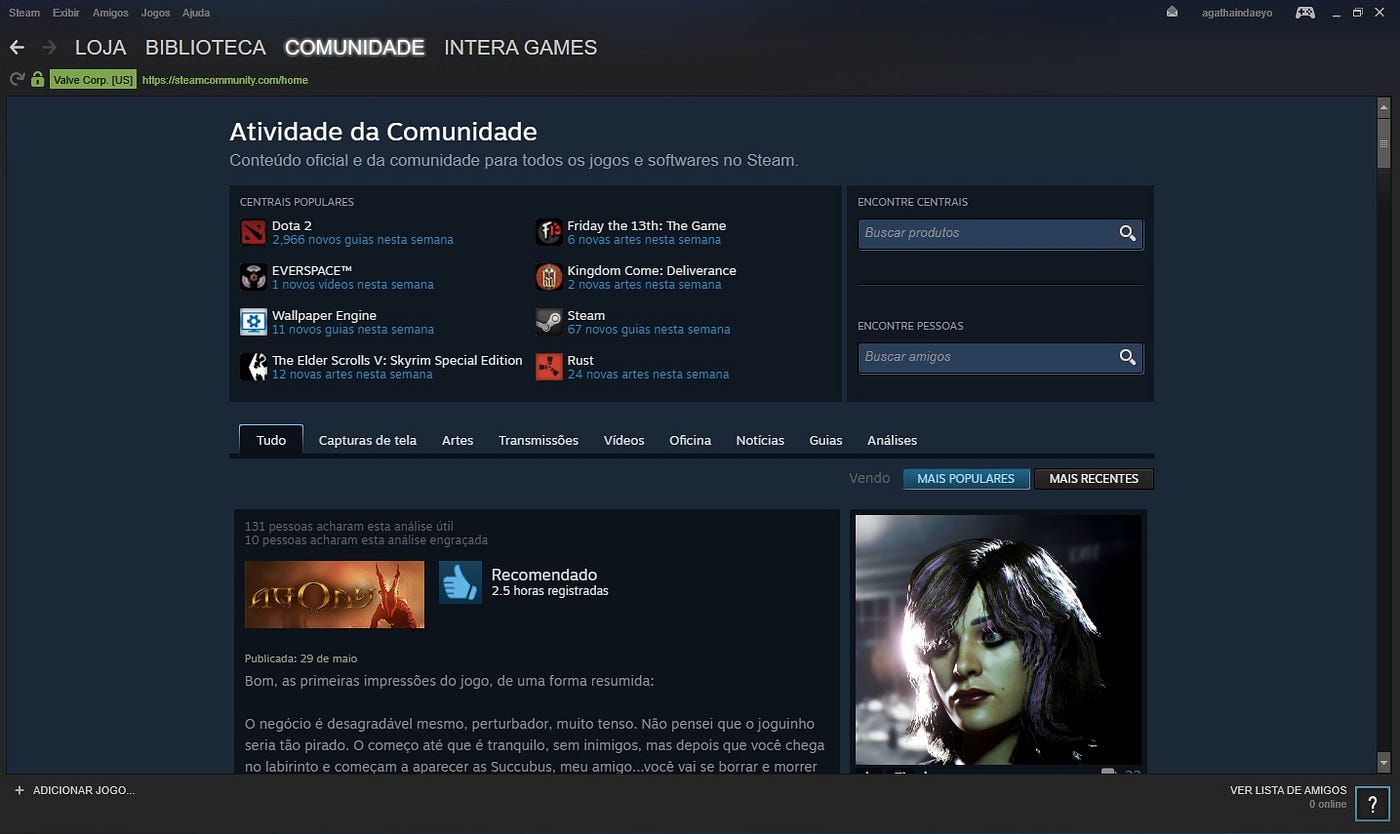
Task: Open the Dota 2 hub icon
Action: coord(253,232)
